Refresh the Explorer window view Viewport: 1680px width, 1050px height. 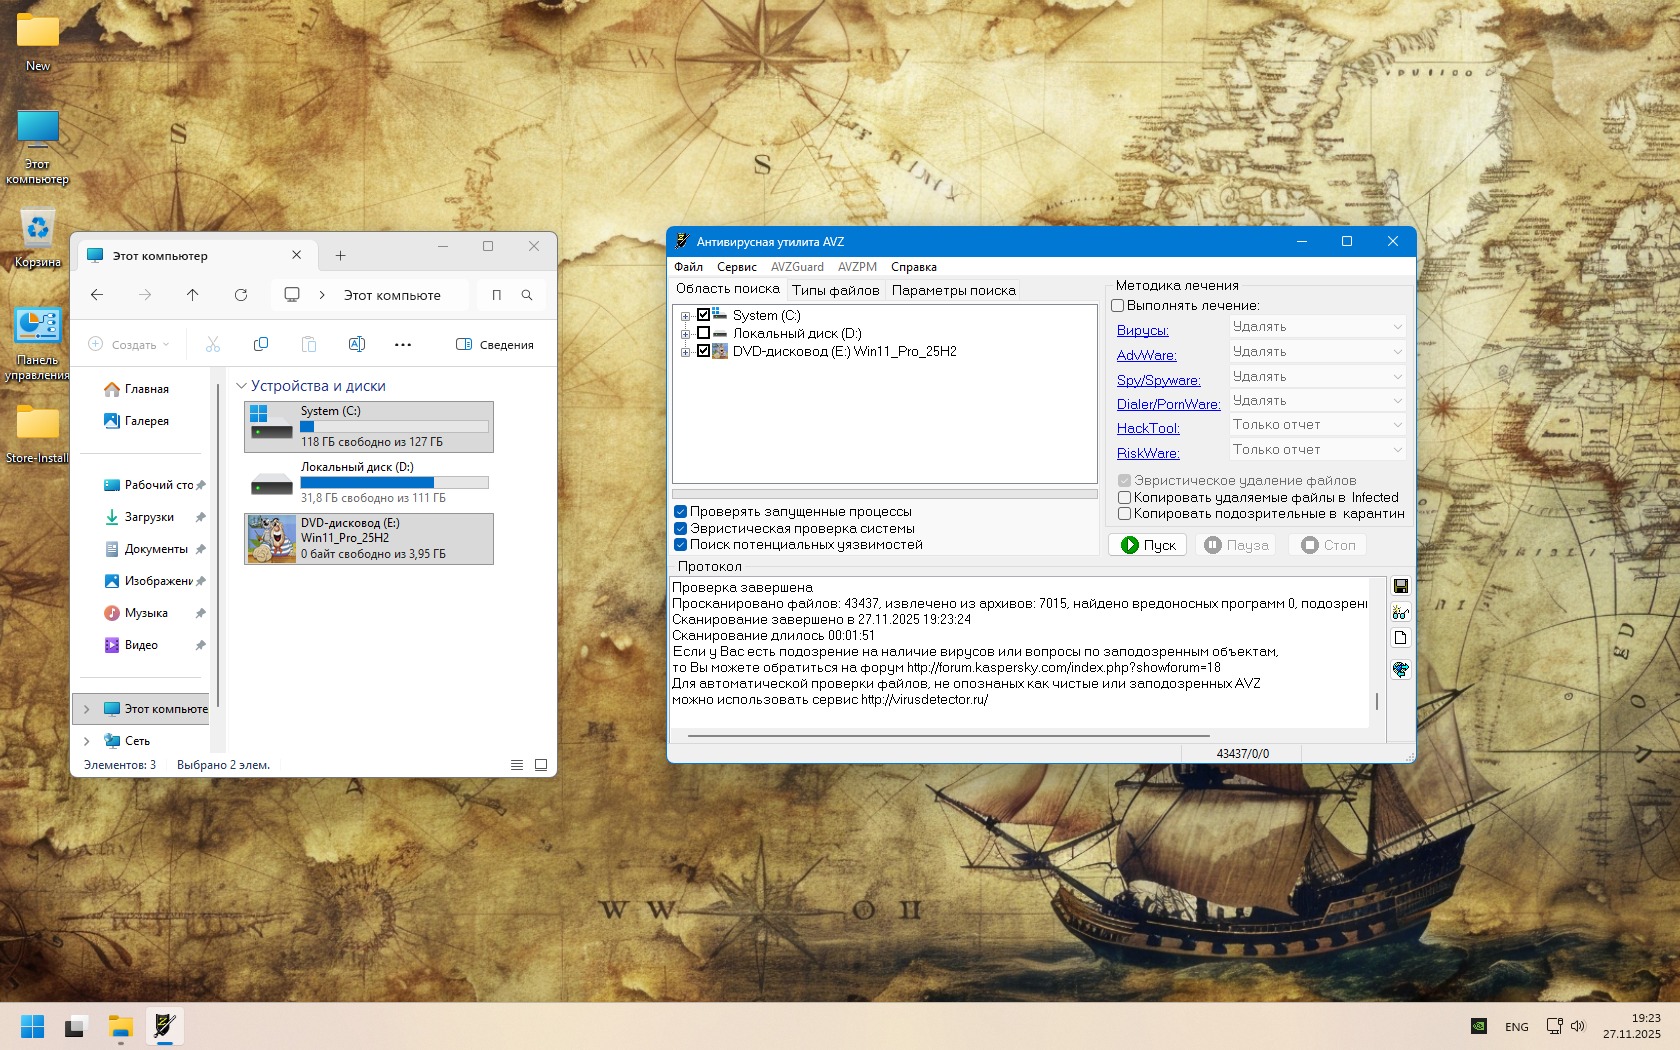point(240,295)
